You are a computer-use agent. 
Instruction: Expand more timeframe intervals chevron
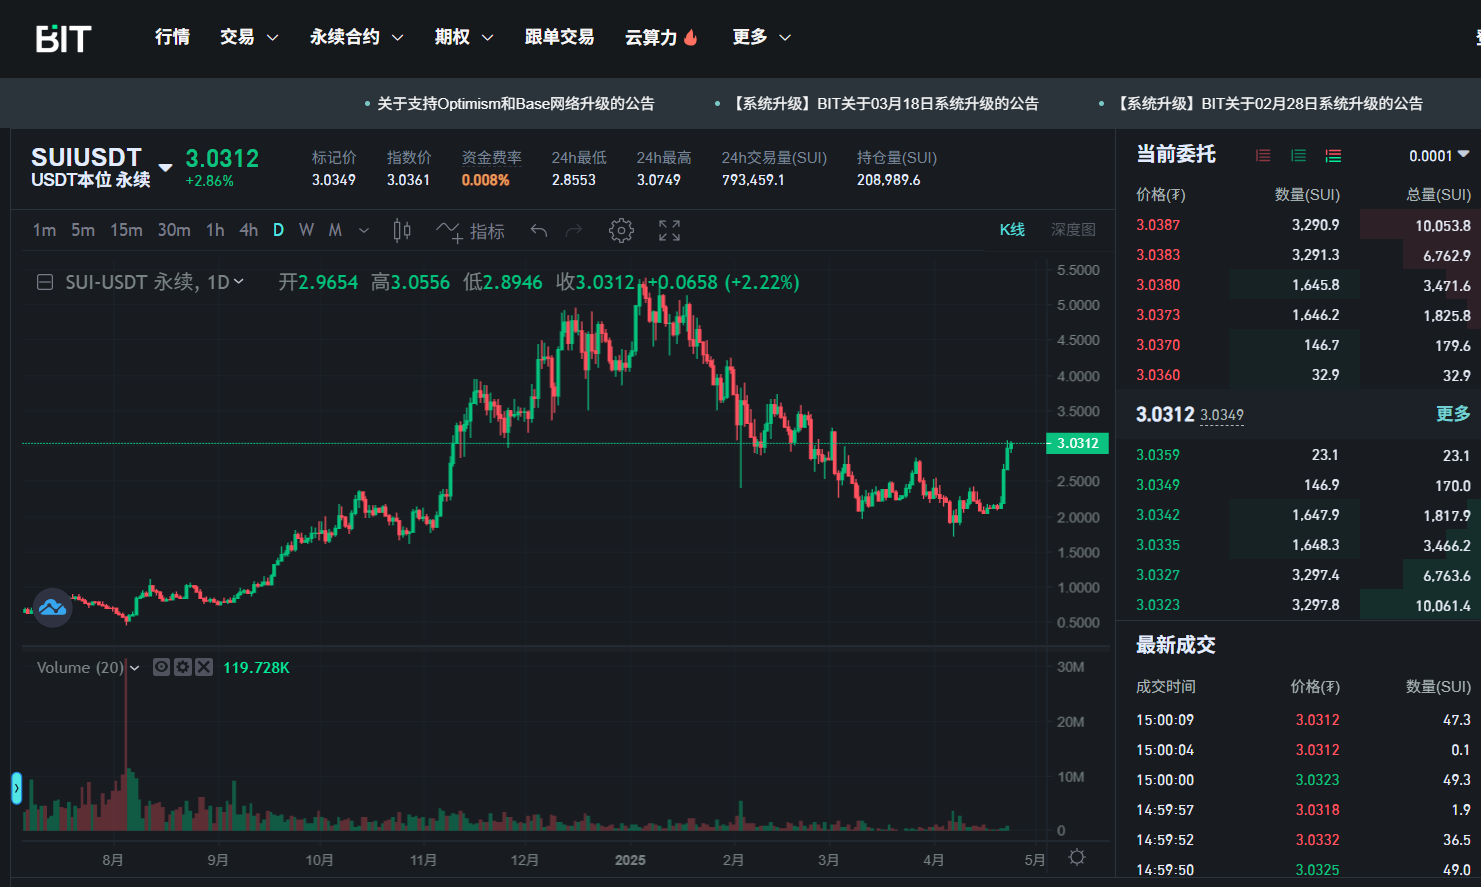pos(364,231)
